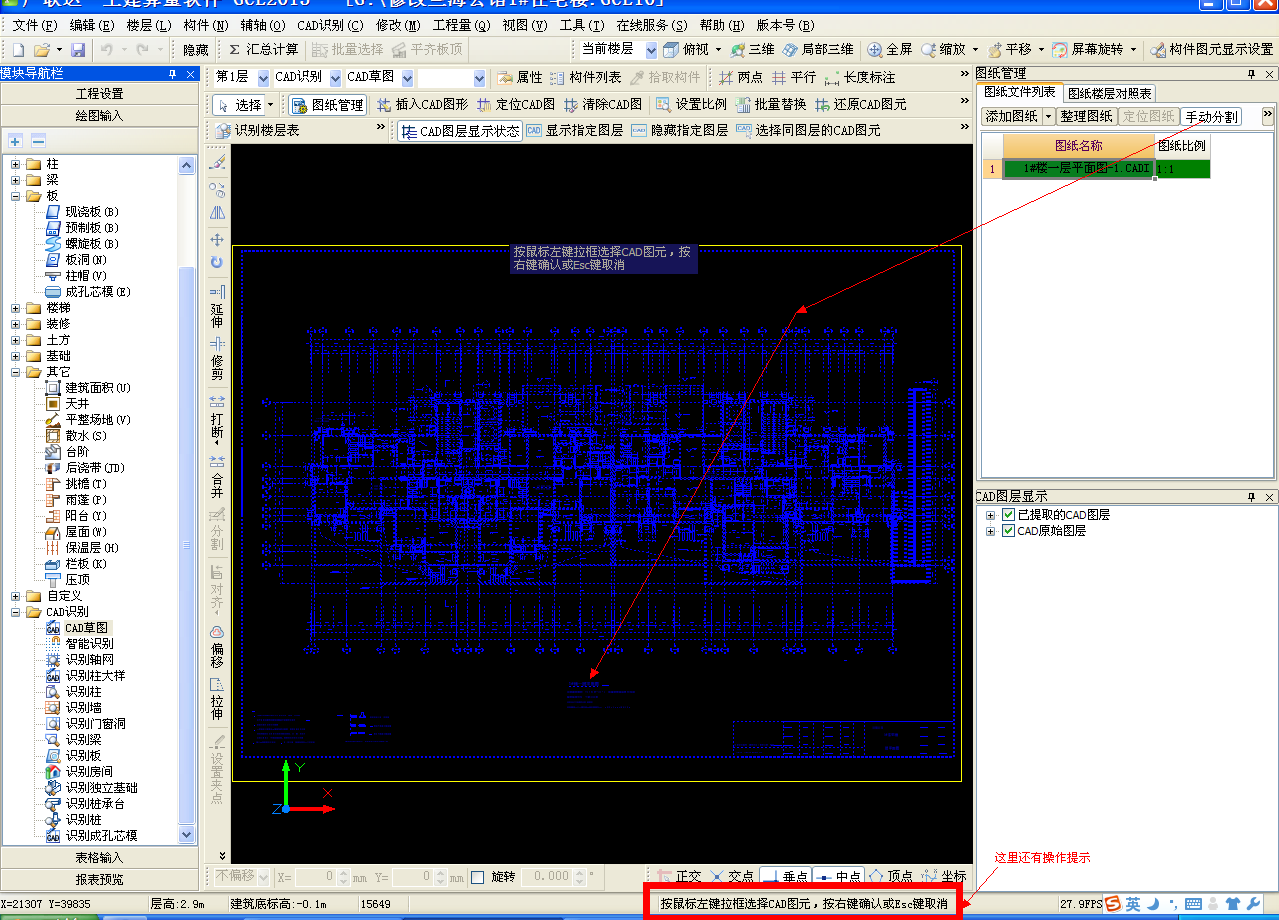Switch to 图纸楼层对照表 tab
The image size is (1279, 920).
point(1109,93)
